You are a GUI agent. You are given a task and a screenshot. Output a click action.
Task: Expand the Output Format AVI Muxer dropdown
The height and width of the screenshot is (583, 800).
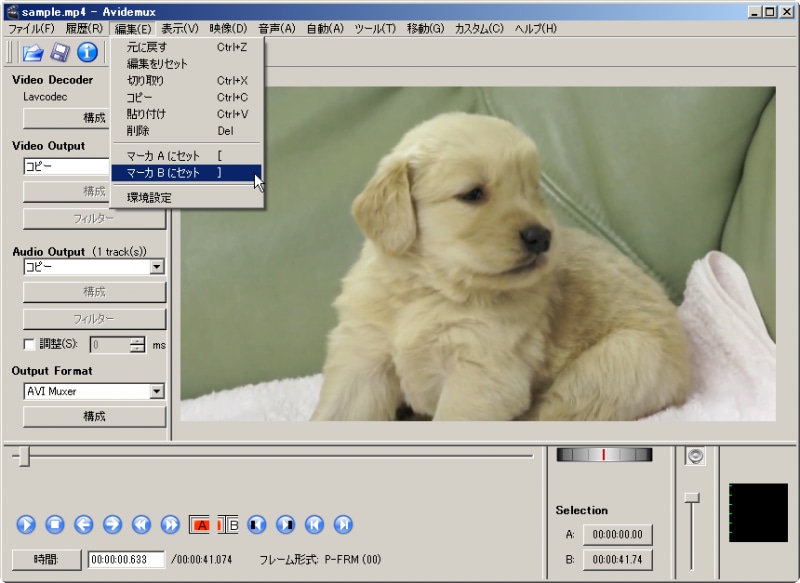pos(156,391)
